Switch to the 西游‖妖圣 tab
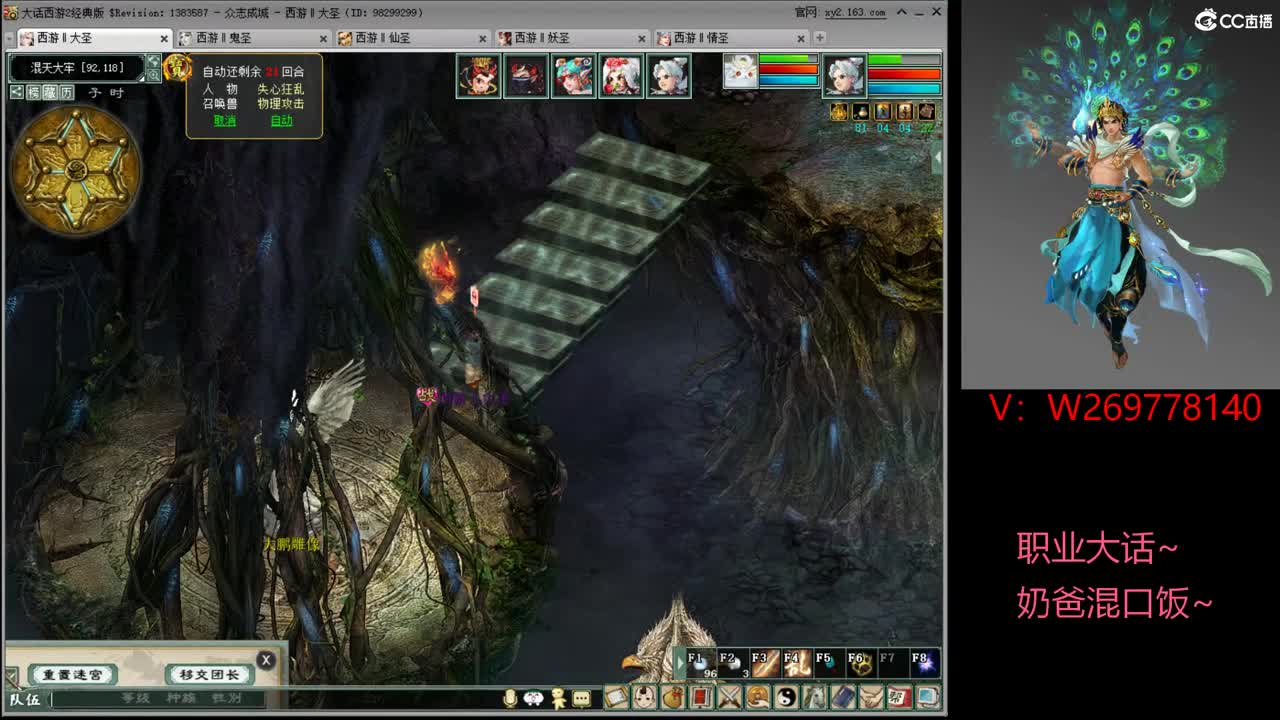The width and height of the screenshot is (1280, 720). 573,38
